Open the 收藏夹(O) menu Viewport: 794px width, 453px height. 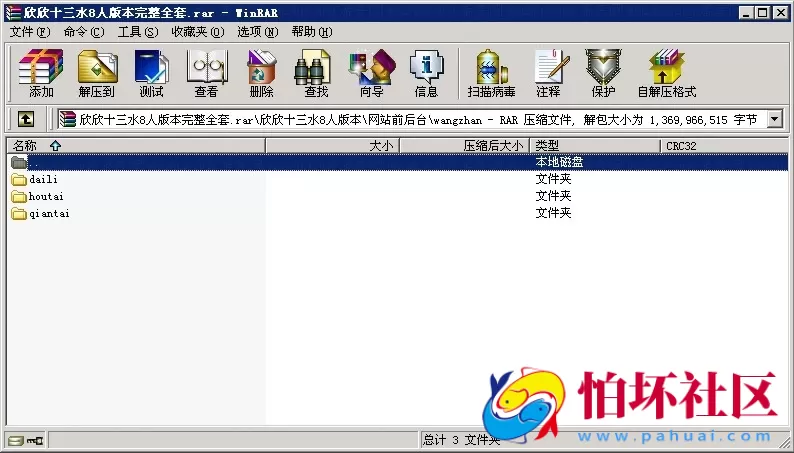click(197, 32)
